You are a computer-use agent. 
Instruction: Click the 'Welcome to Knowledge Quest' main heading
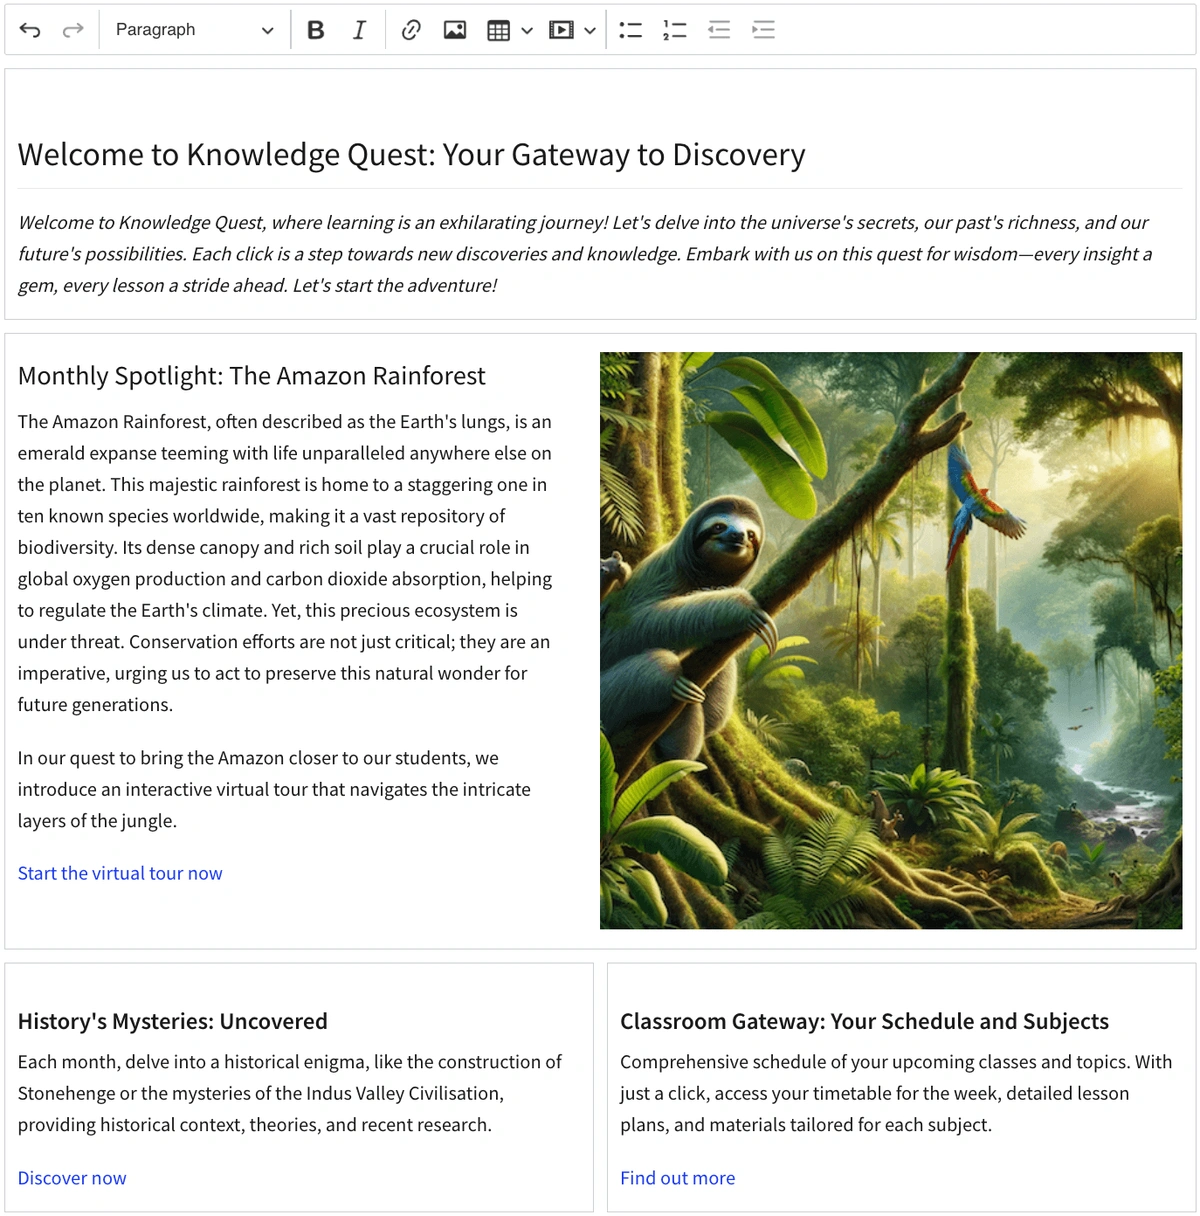click(x=411, y=155)
